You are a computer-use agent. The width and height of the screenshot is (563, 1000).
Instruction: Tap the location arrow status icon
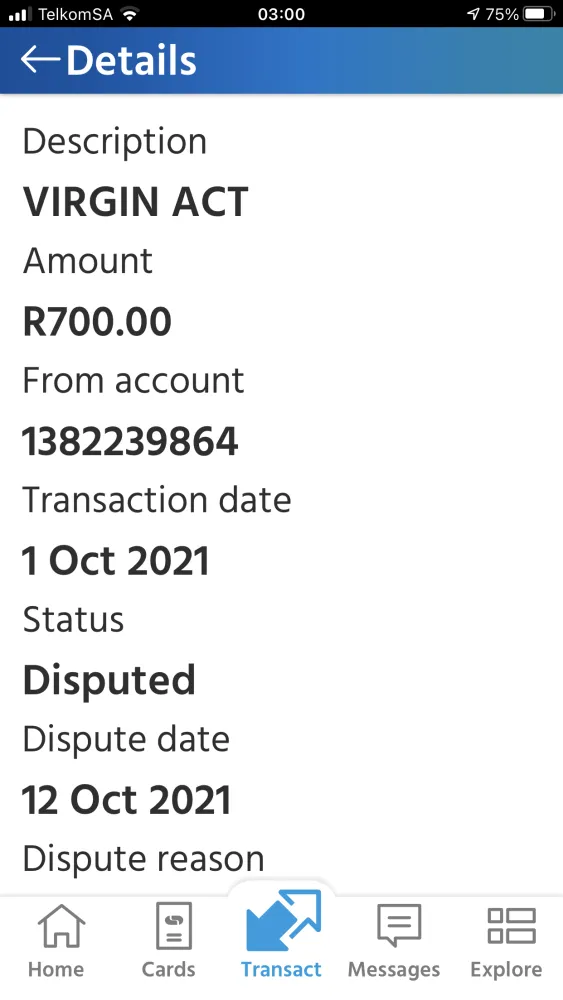click(473, 13)
